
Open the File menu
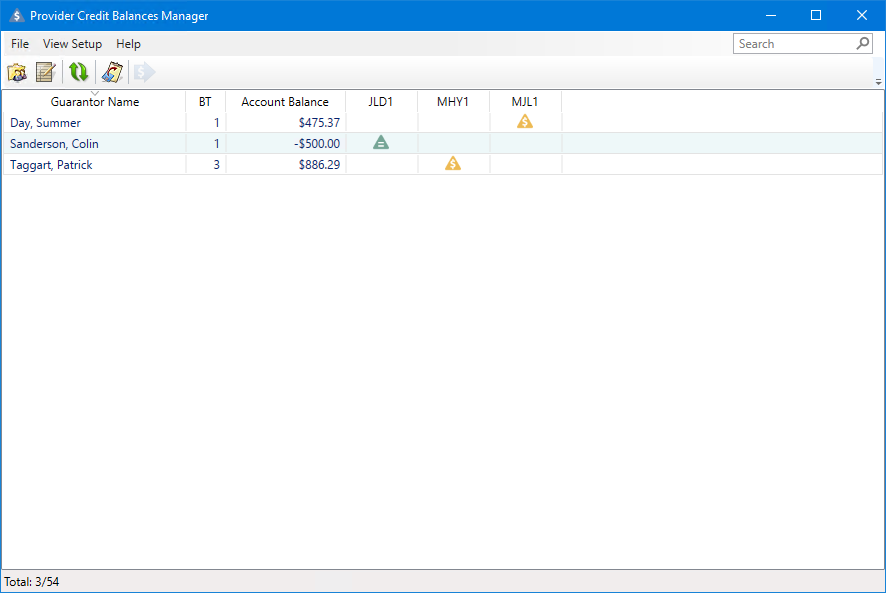click(x=20, y=44)
